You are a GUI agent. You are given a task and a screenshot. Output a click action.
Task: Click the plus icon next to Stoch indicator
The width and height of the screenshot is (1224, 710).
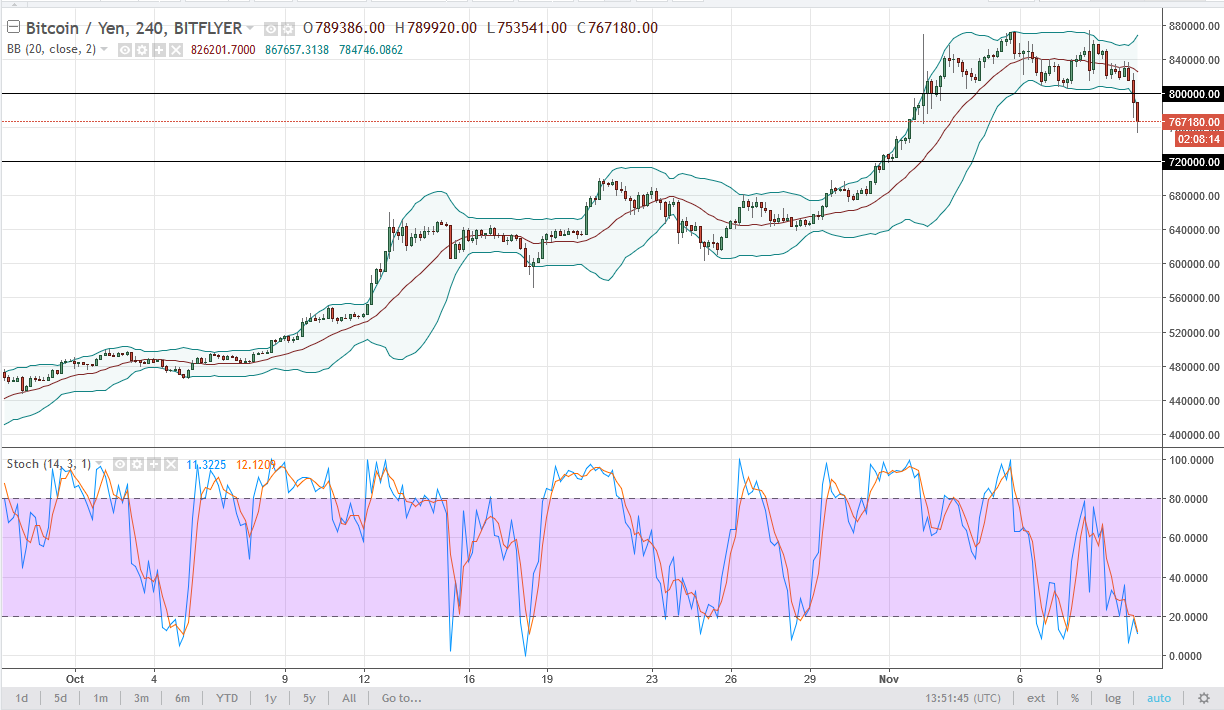[154, 464]
